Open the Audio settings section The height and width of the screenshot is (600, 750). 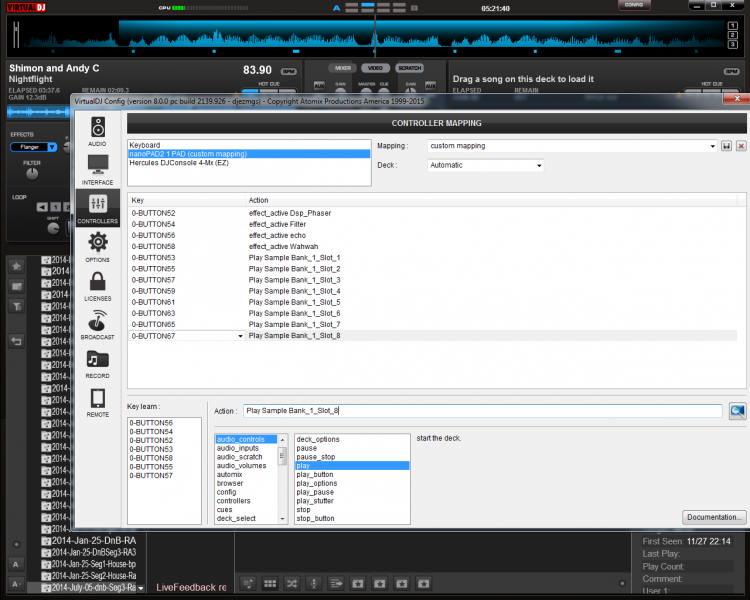pos(98,131)
